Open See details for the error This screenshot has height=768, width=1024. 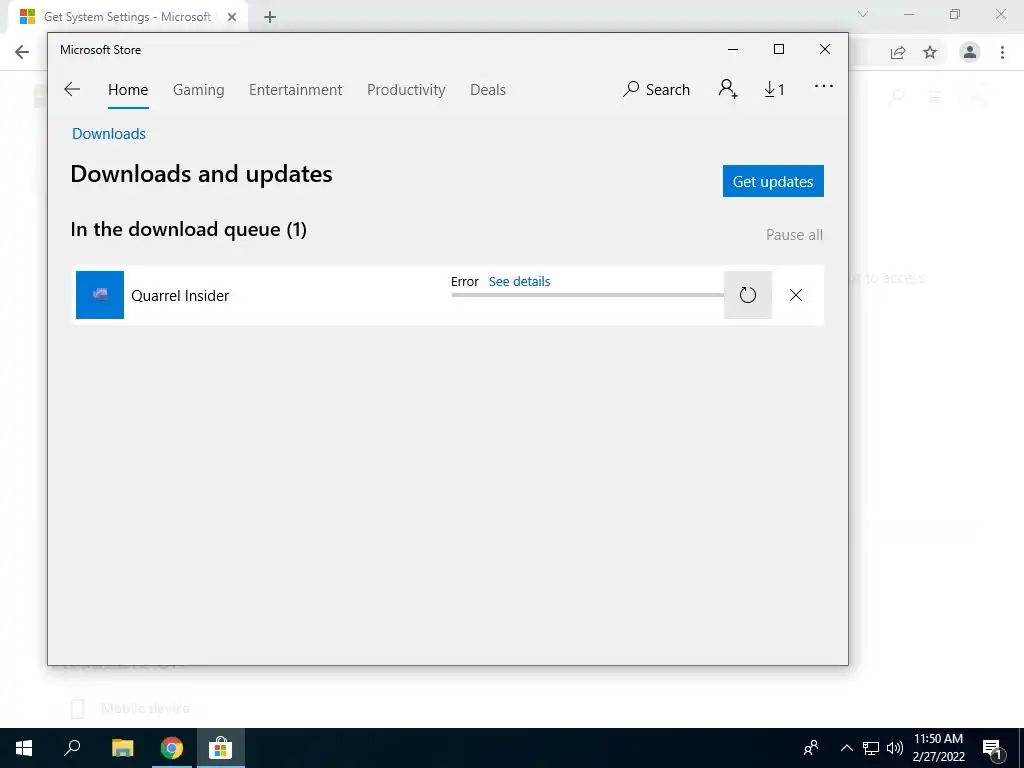tap(519, 281)
